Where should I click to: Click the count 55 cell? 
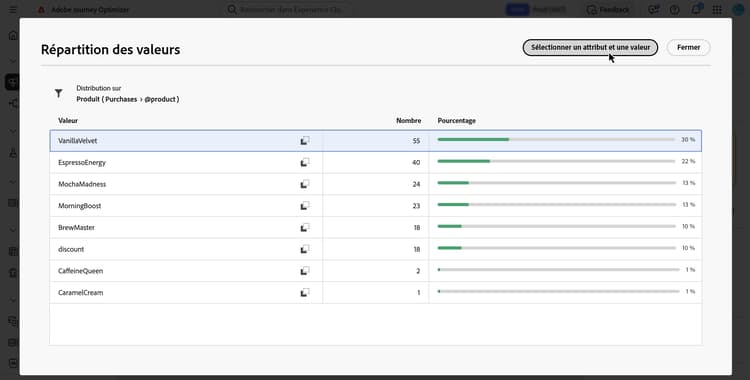(x=375, y=141)
